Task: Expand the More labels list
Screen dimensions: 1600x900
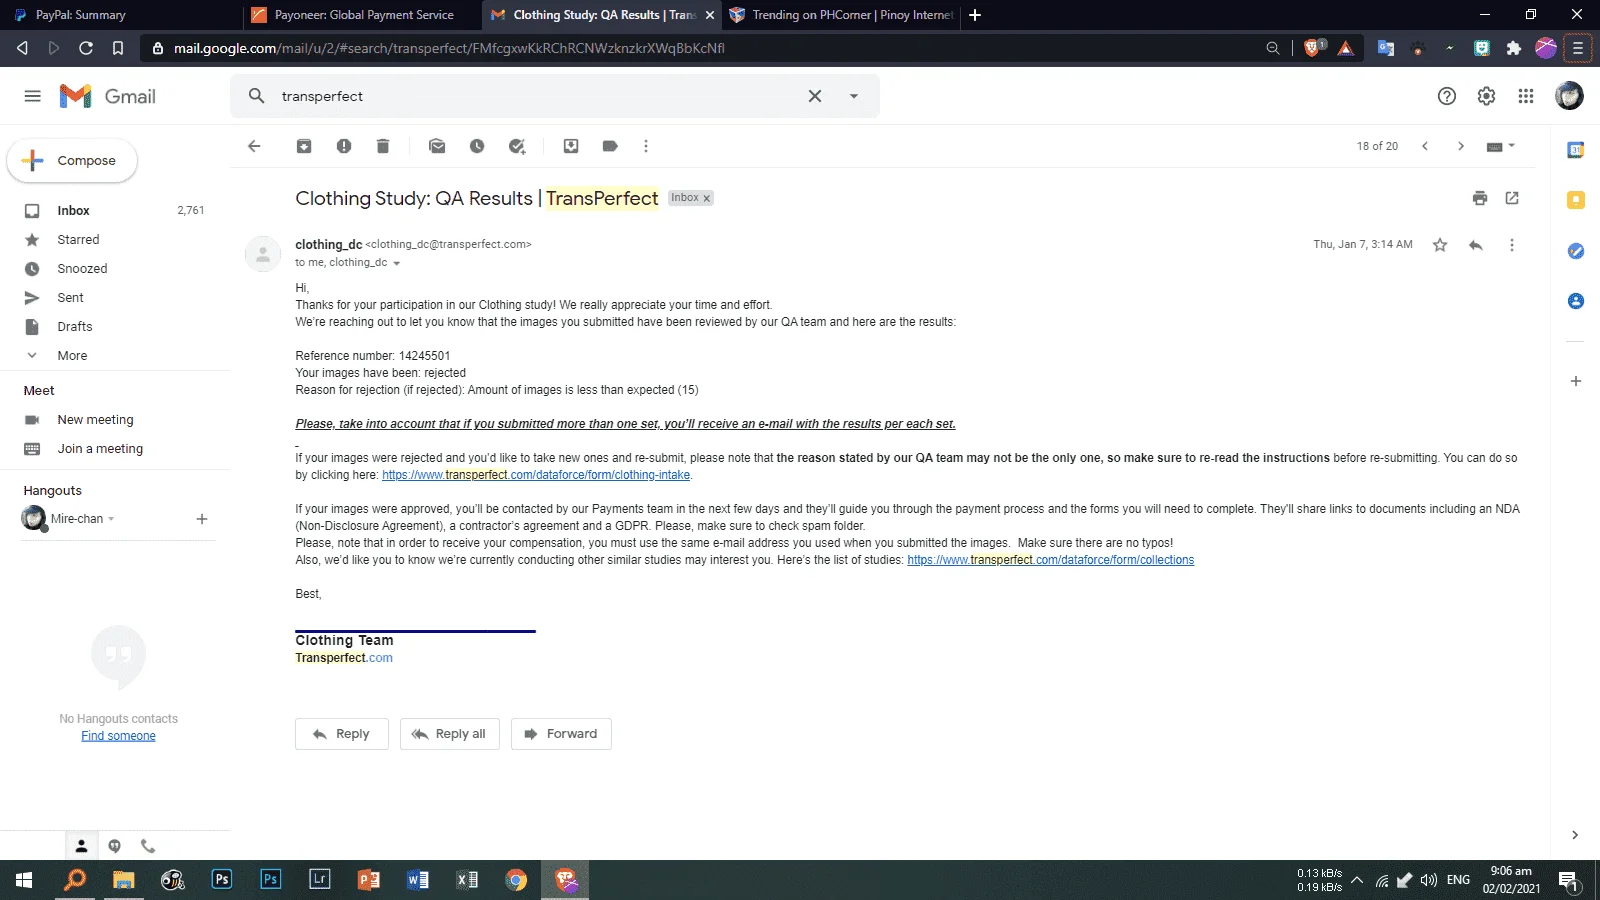Action: [x=72, y=356]
